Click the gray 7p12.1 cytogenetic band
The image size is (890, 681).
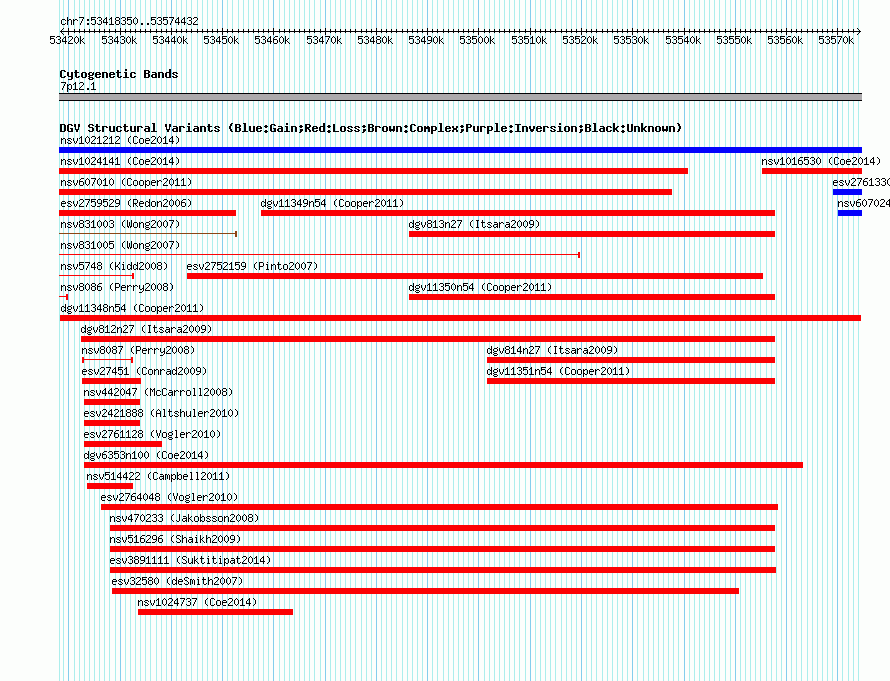460,97
